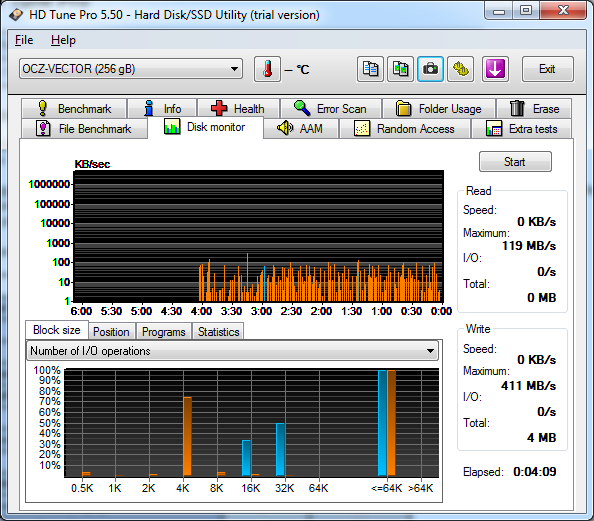Click the camera save screenshot icon
The width and height of the screenshot is (594, 521).
point(430,69)
